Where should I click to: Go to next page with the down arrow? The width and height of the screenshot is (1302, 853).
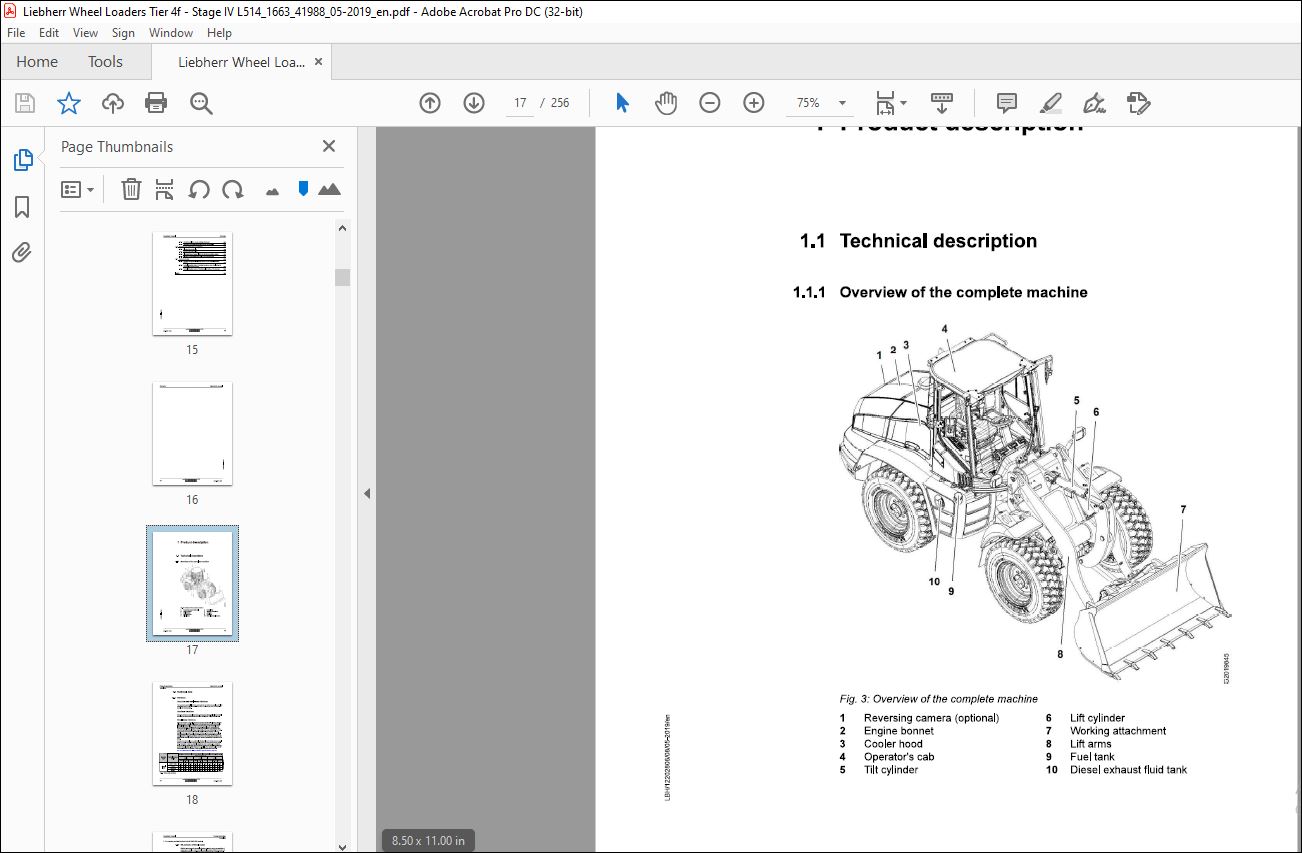pos(474,103)
